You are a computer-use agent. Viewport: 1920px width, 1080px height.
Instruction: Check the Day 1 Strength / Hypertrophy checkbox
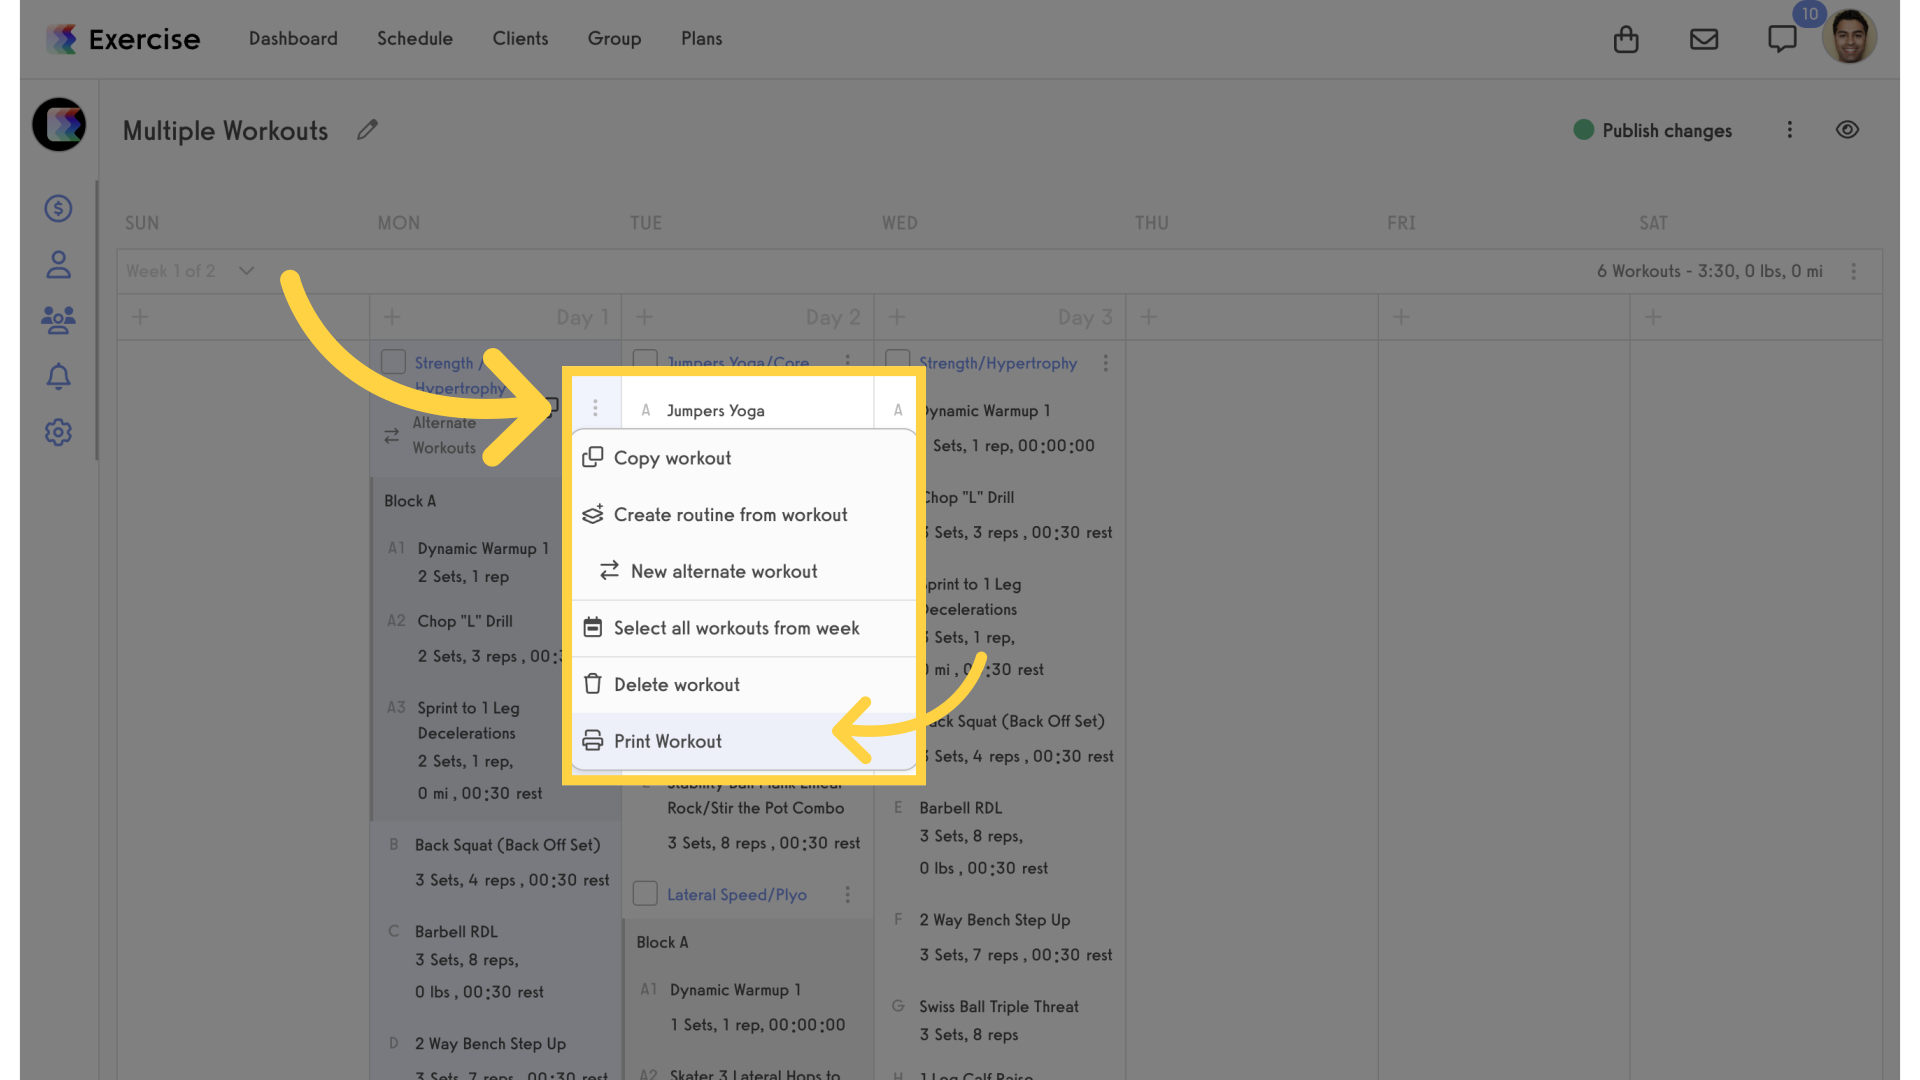393,362
